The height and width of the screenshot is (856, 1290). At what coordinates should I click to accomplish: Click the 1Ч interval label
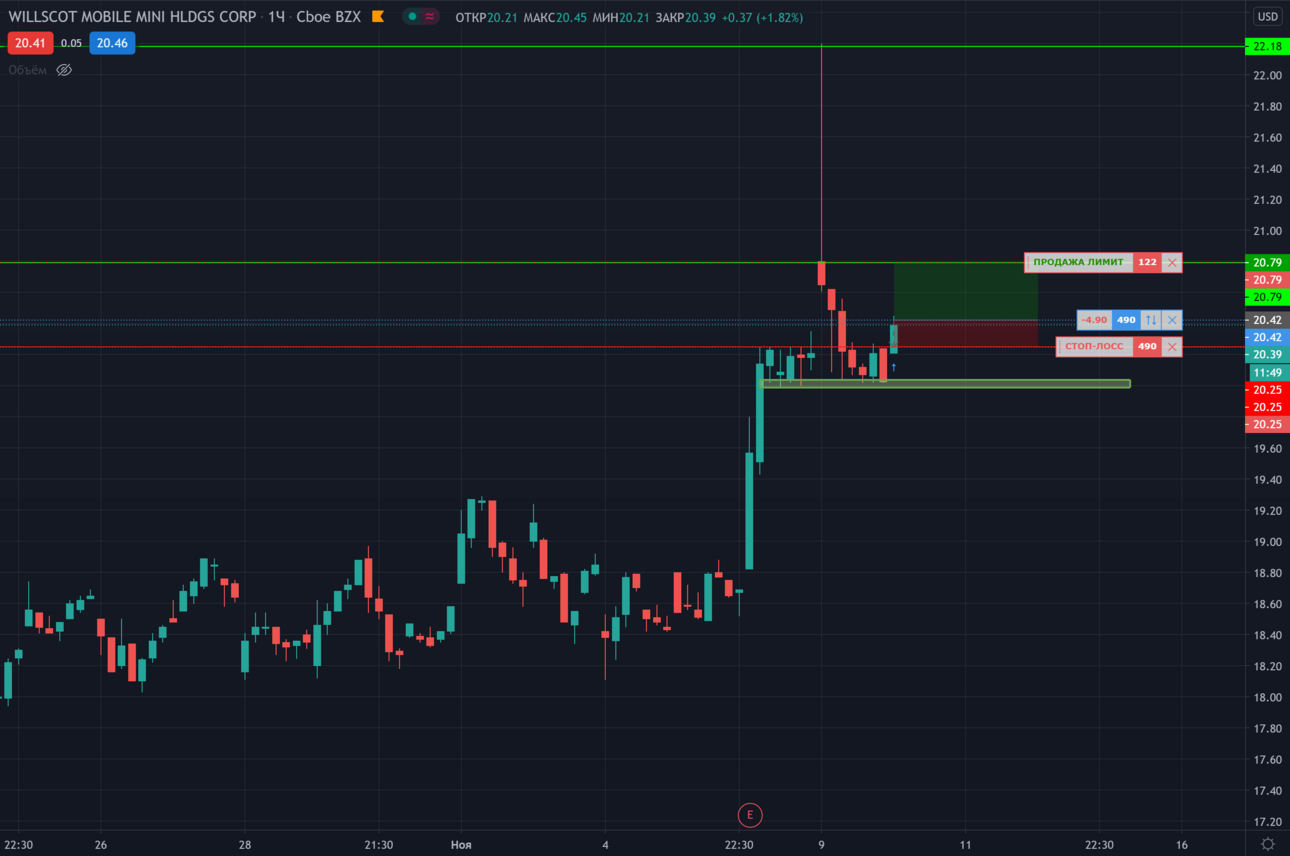276,17
